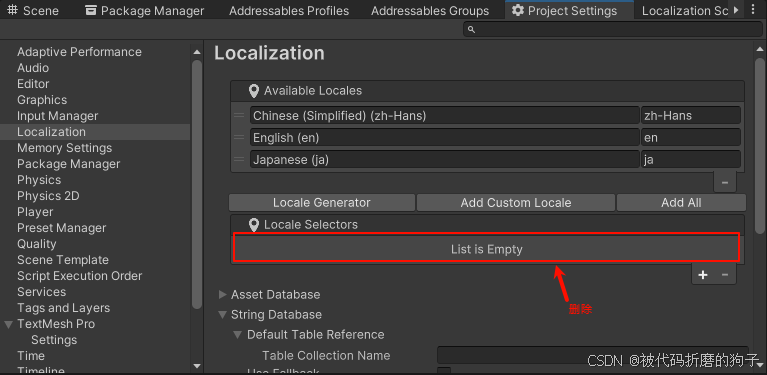Click the Locale Selectors pin icon
Image resolution: width=767 pixels, height=375 pixels.
pos(253,225)
